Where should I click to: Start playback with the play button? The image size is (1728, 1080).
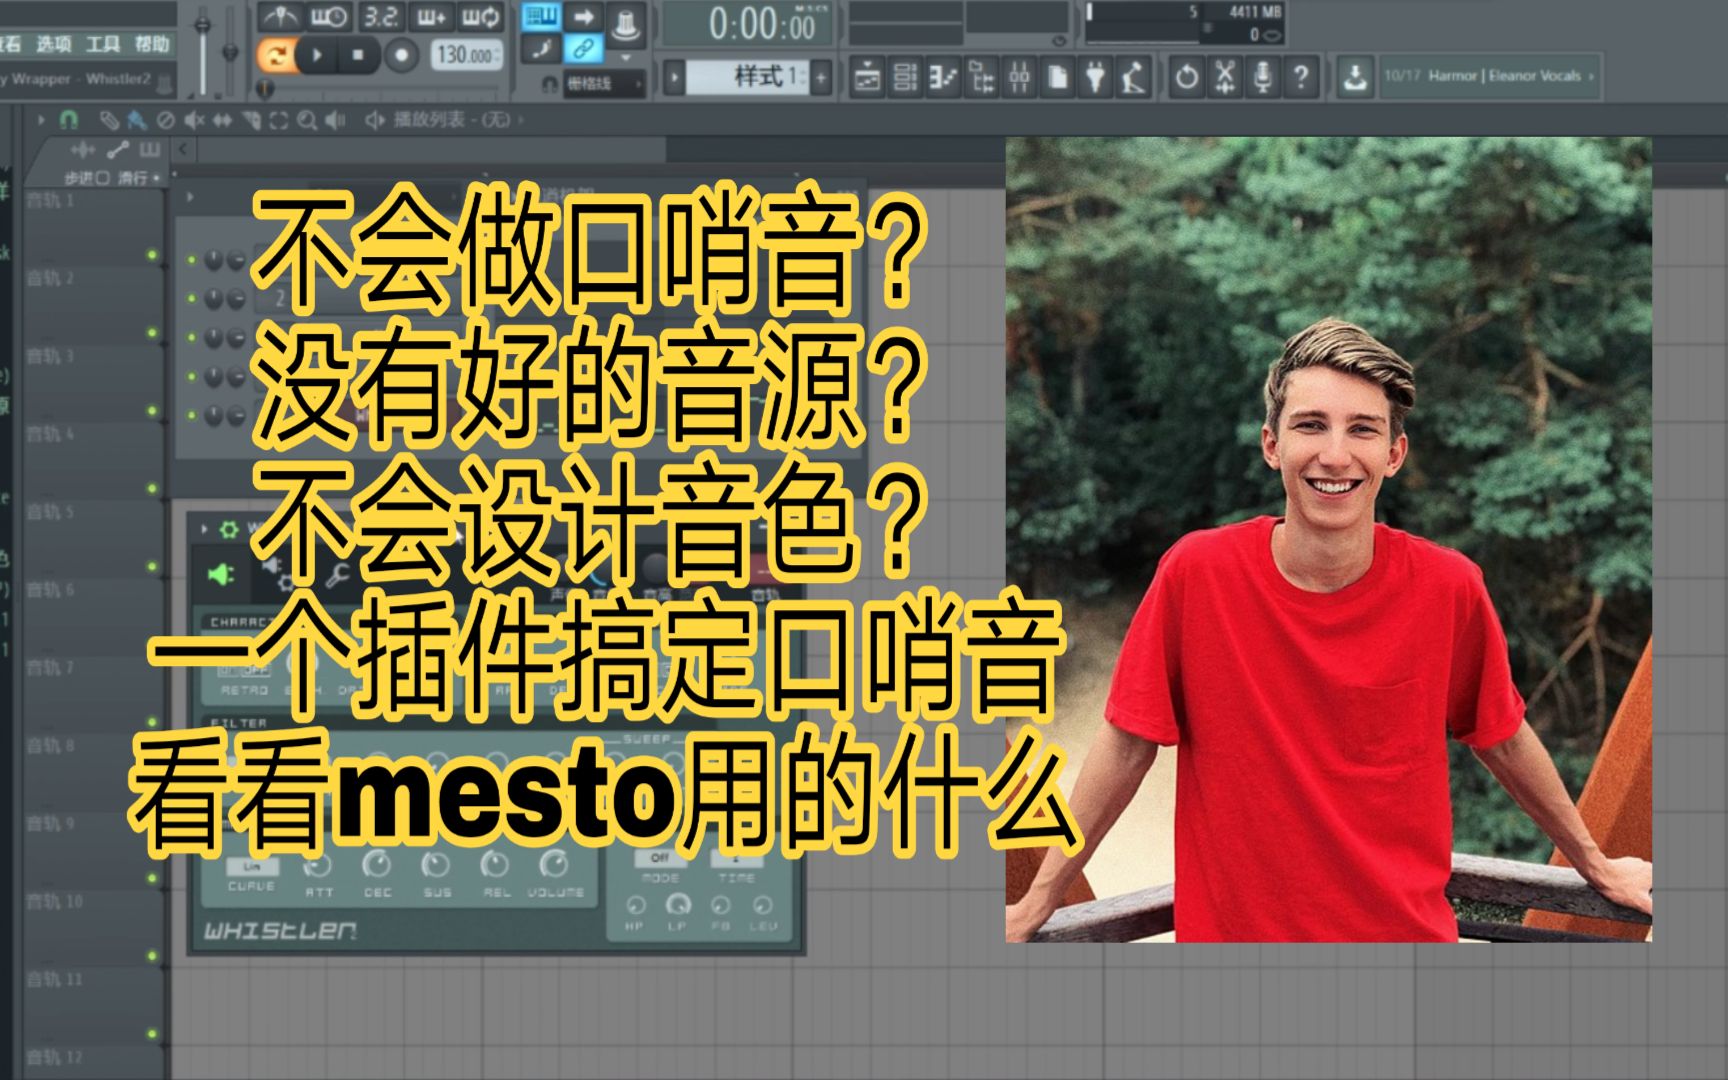tap(317, 55)
